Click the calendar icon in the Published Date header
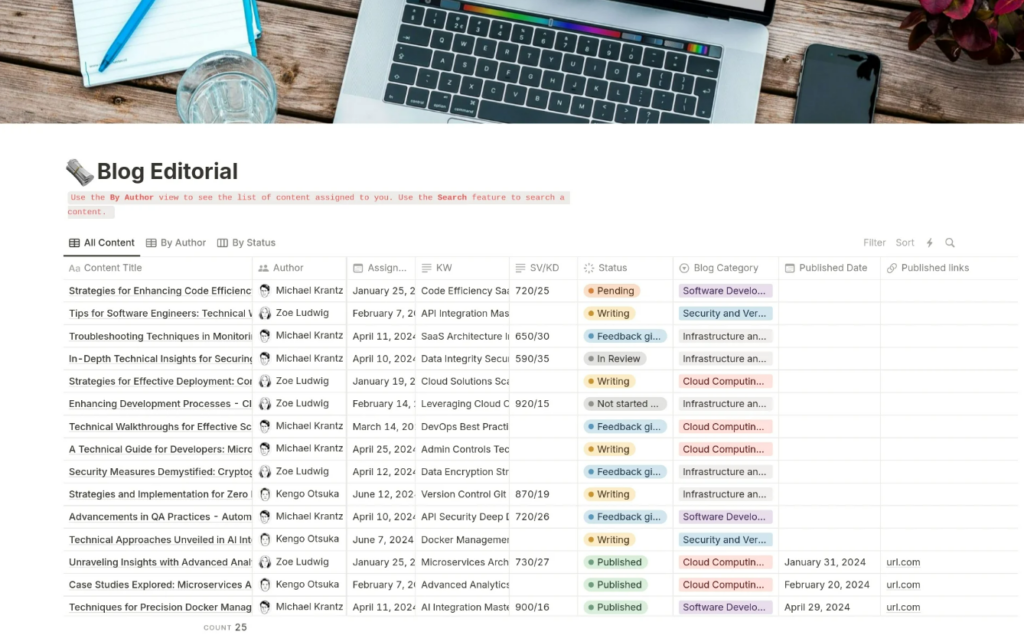This screenshot has width=1024, height=635. tap(789, 267)
